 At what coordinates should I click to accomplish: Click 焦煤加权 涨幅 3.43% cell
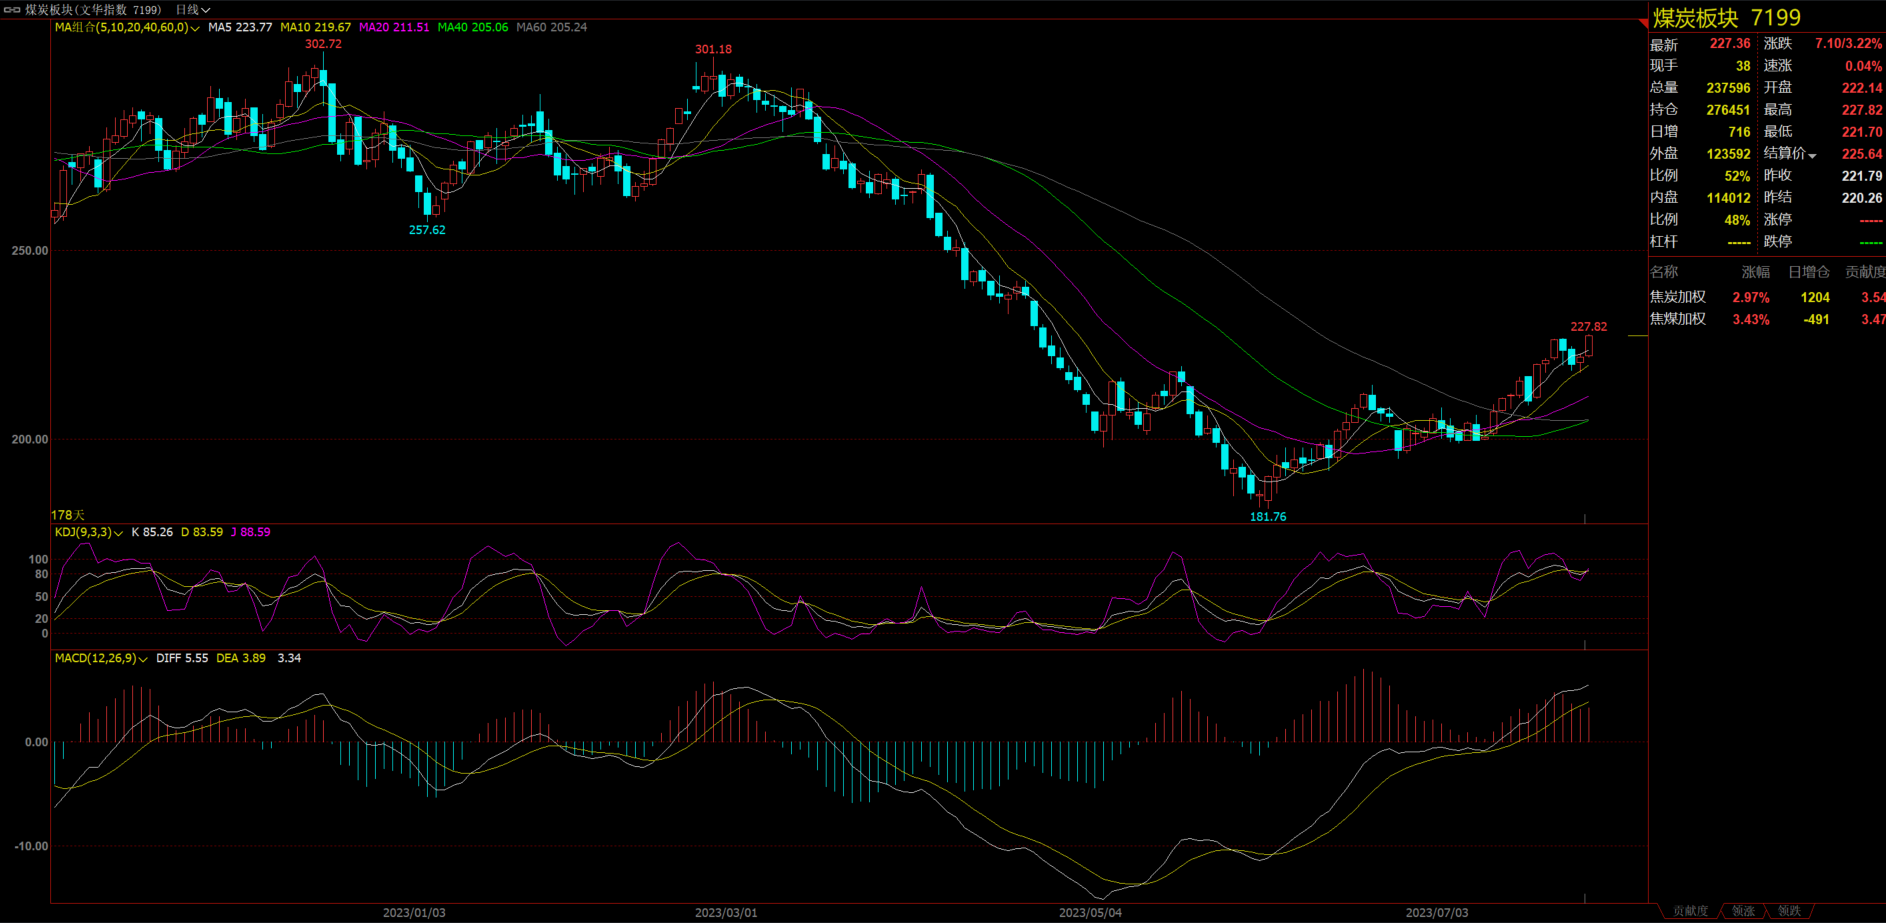pyautogui.click(x=1751, y=320)
